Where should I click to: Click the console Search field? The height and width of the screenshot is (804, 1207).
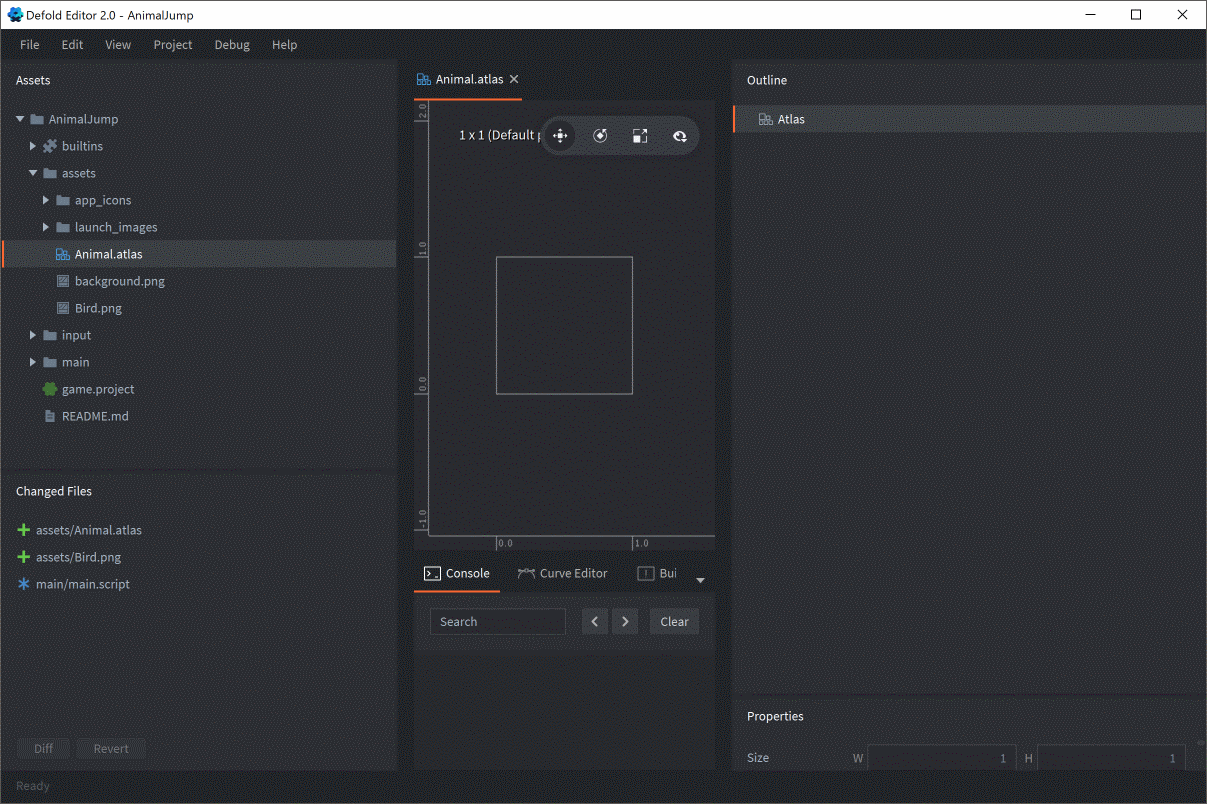tap(497, 622)
